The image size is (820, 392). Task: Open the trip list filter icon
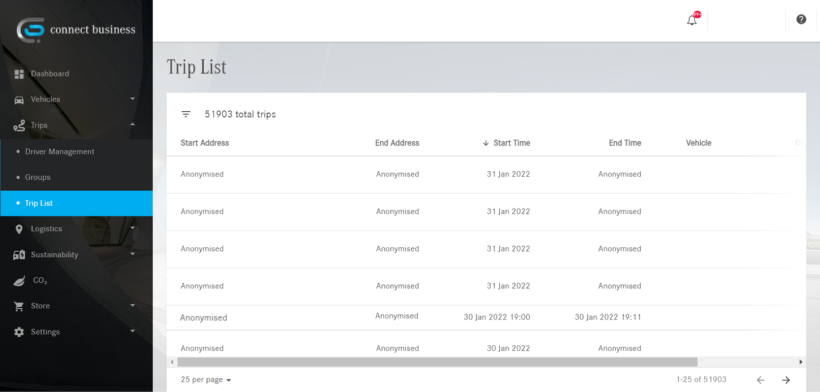186,114
